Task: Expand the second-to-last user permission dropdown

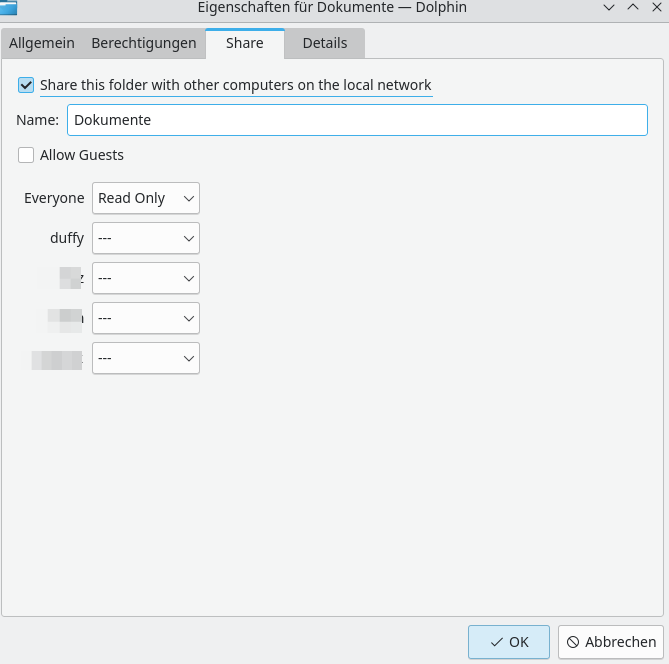Action: click(x=146, y=318)
